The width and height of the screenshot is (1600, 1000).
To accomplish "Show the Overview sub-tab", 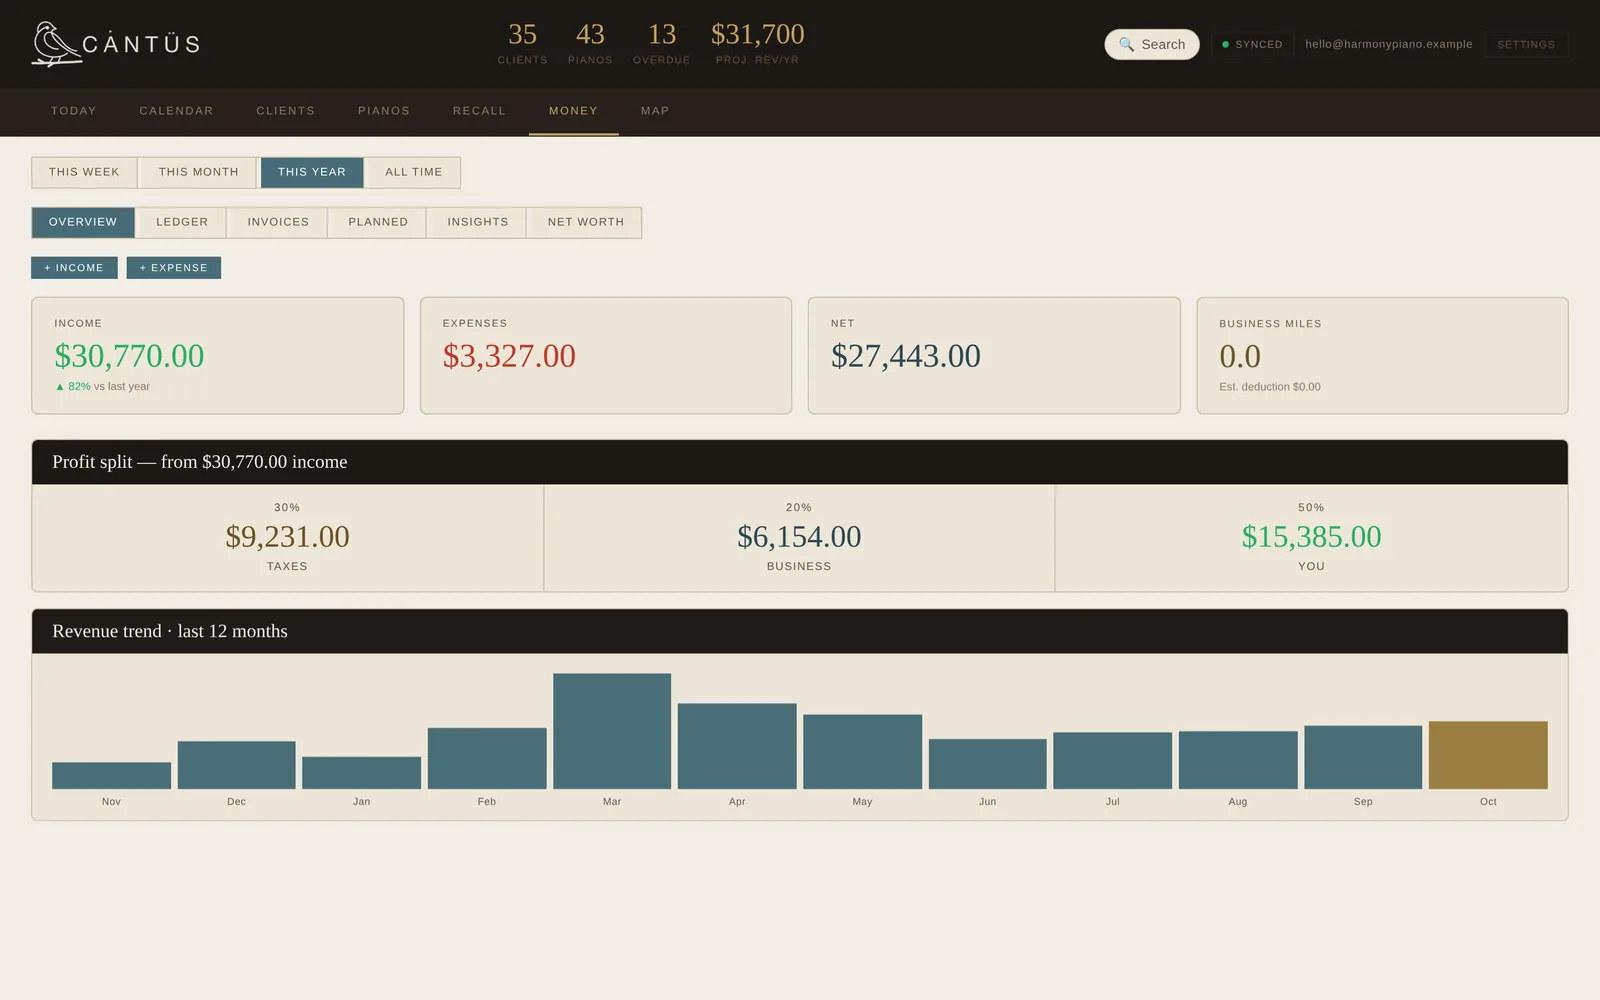I will point(83,222).
